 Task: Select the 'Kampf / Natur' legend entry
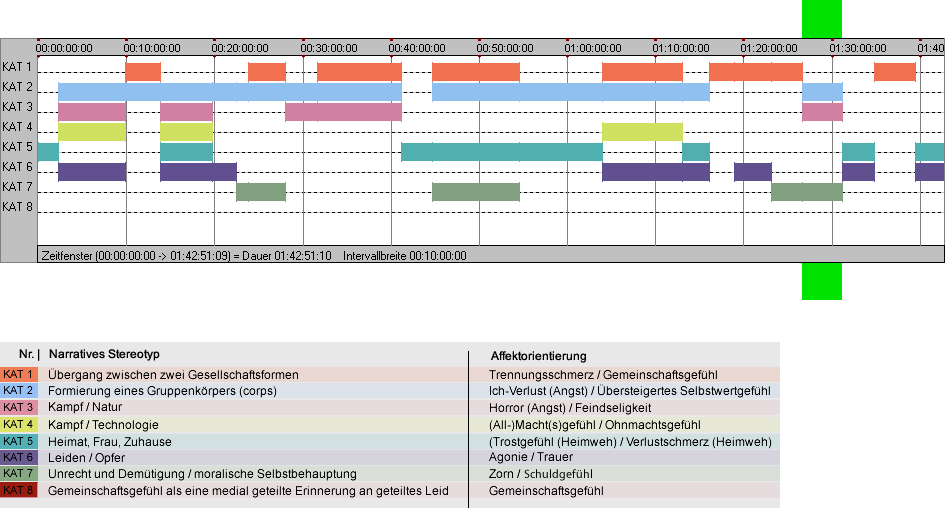85,408
